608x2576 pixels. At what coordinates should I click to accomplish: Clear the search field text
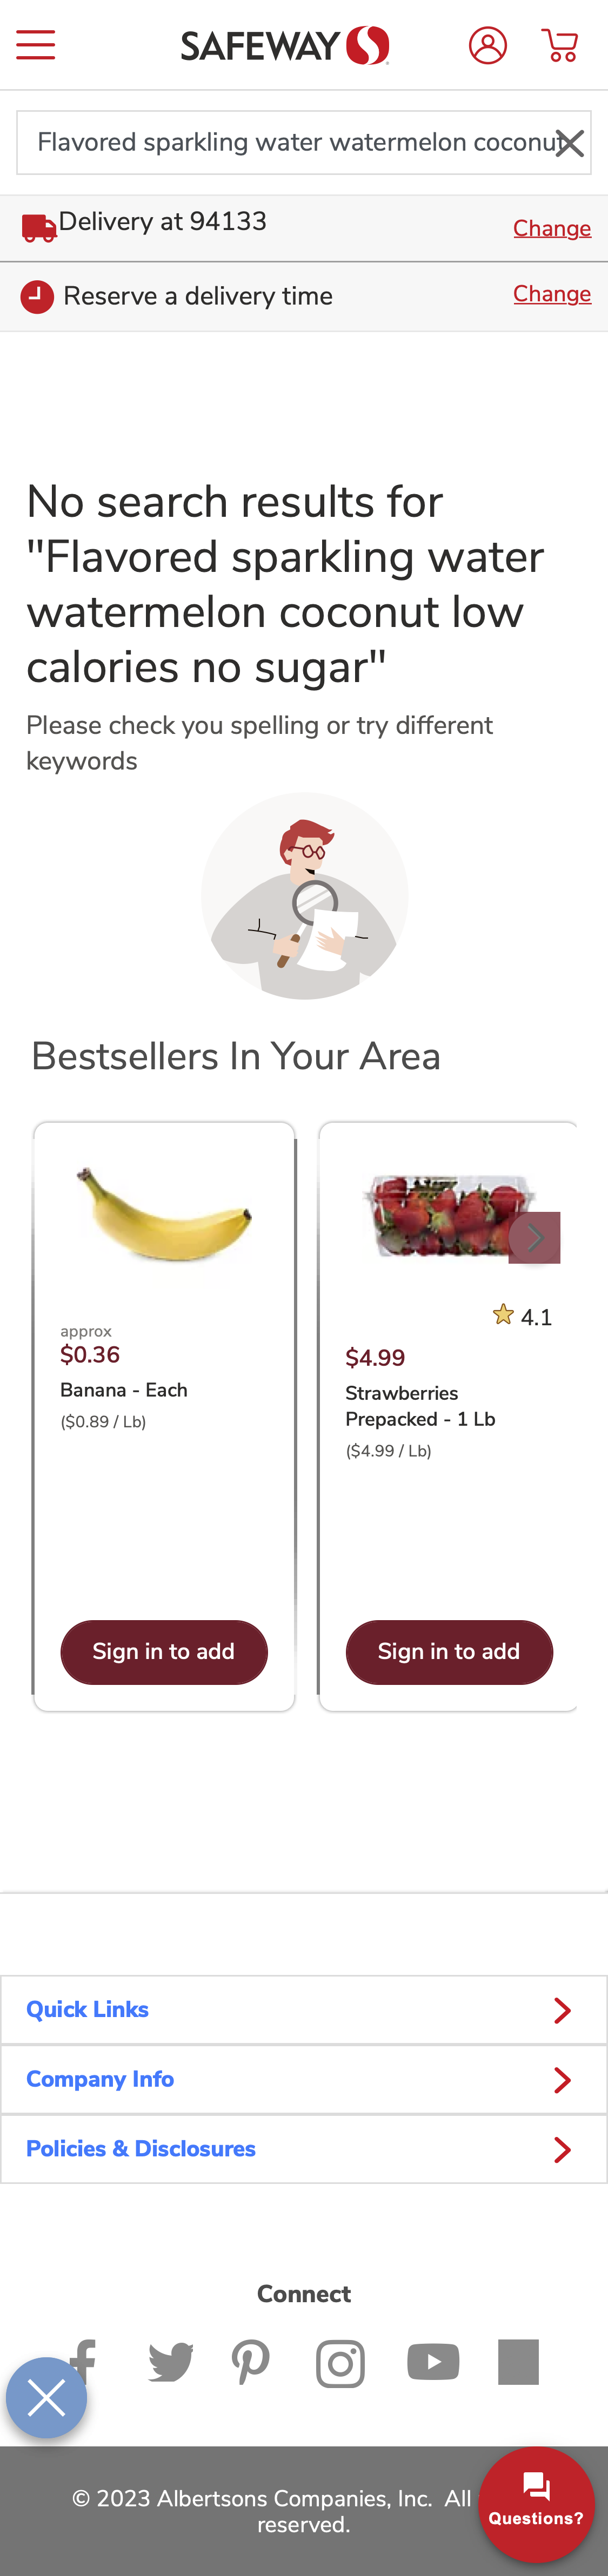[569, 143]
